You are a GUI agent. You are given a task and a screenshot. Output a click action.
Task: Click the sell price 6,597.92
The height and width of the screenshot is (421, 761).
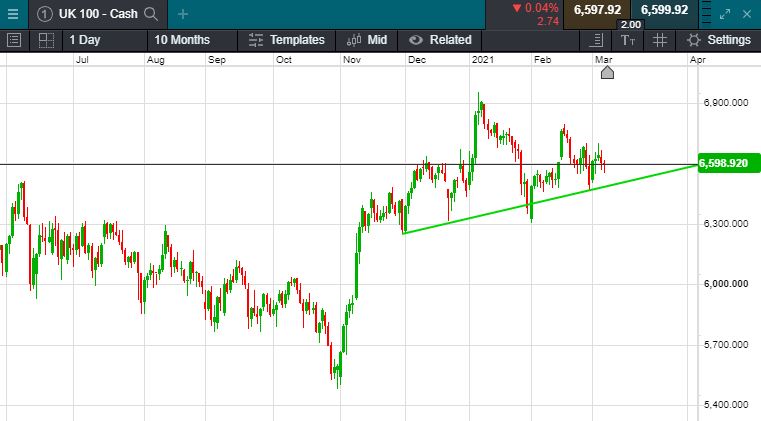click(x=597, y=10)
